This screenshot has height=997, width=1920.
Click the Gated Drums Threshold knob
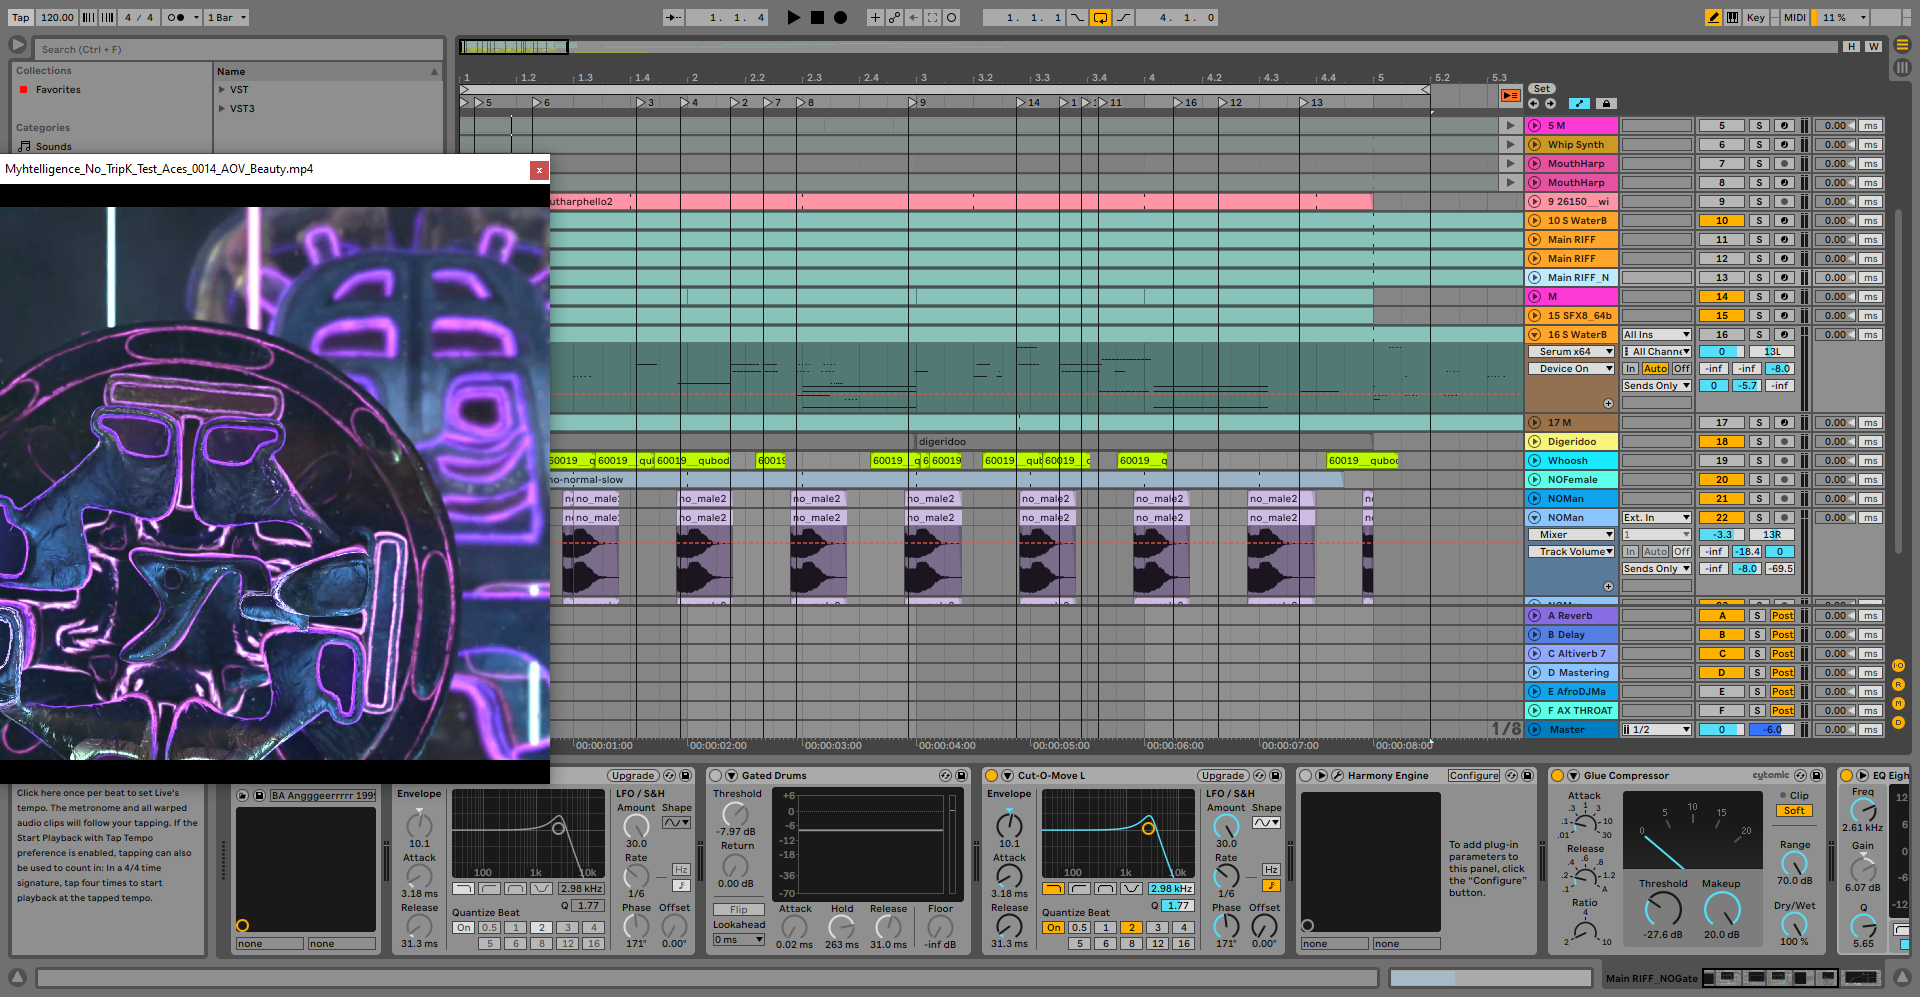pyautogui.click(x=735, y=814)
